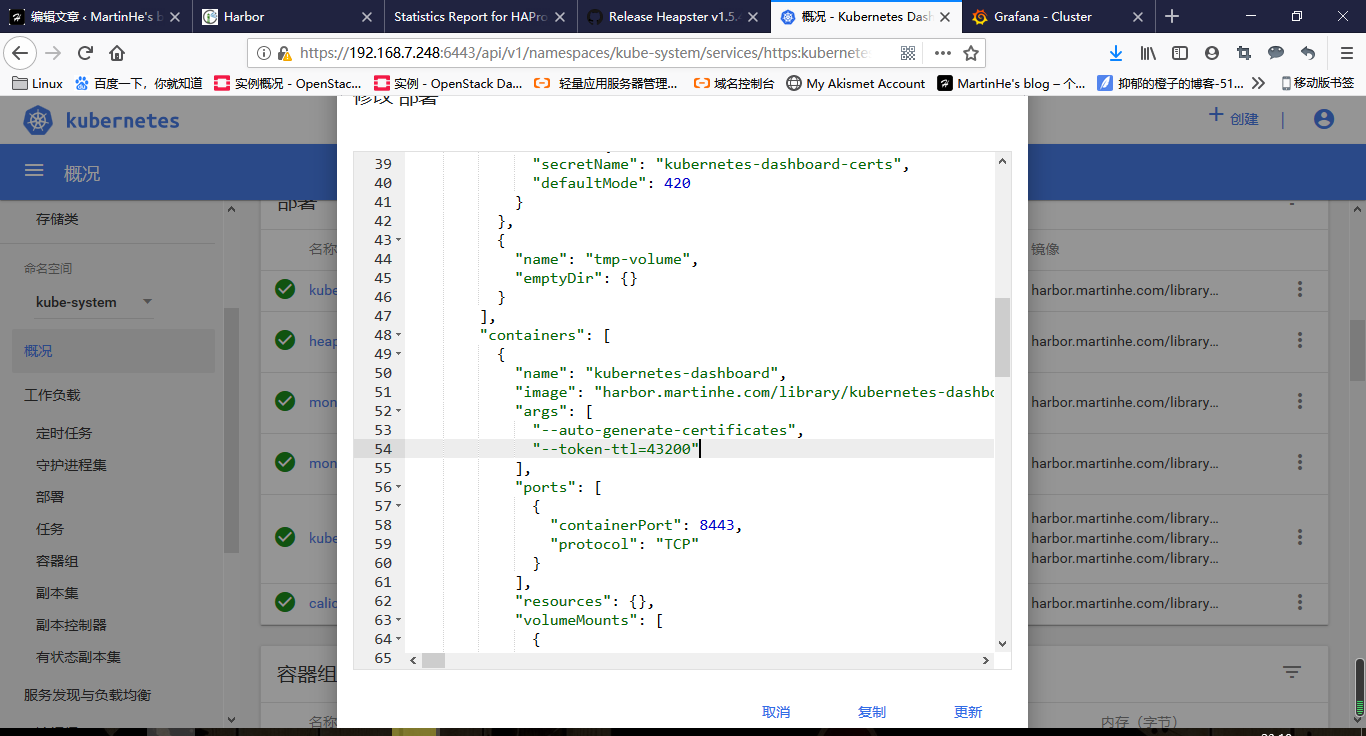Open the QR code icon in address bar

[908, 53]
